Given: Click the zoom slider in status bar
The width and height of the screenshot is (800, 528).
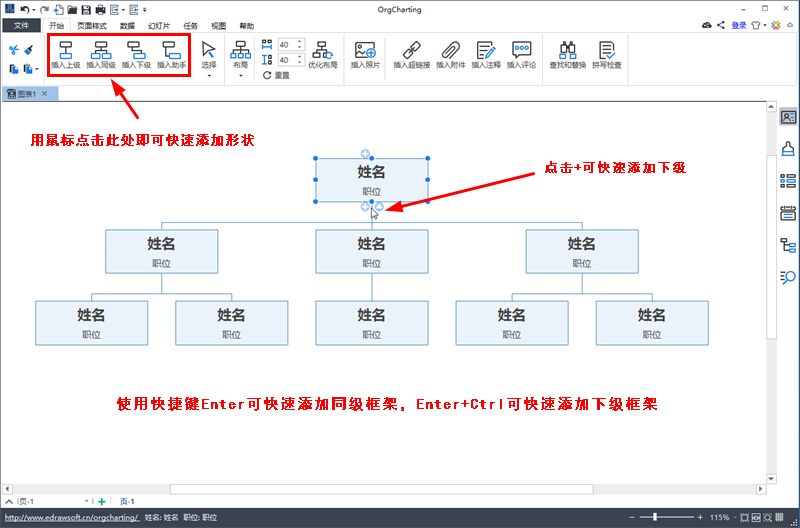Looking at the screenshot, I should point(666,517).
